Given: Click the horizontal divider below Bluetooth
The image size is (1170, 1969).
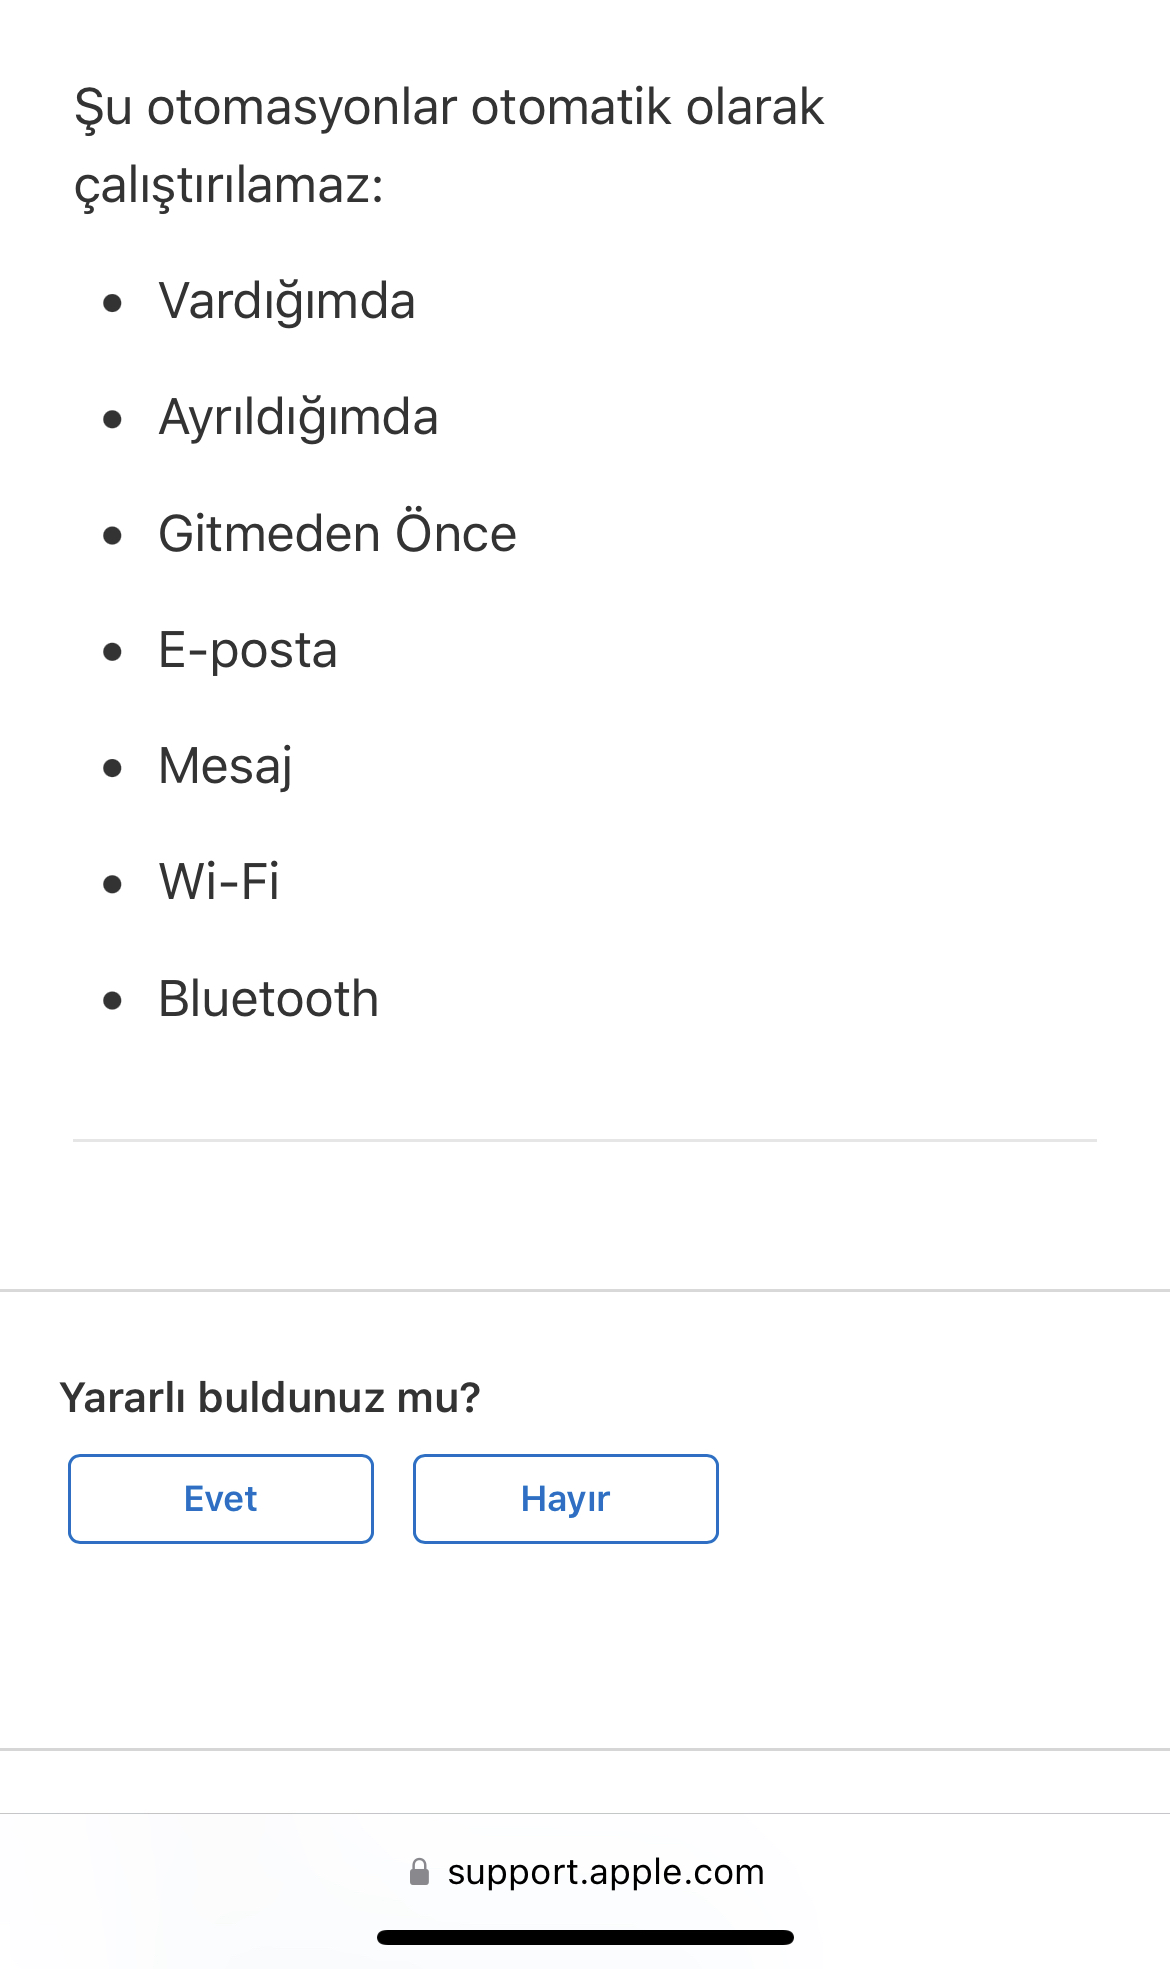Looking at the screenshot, I should 585,1140.
